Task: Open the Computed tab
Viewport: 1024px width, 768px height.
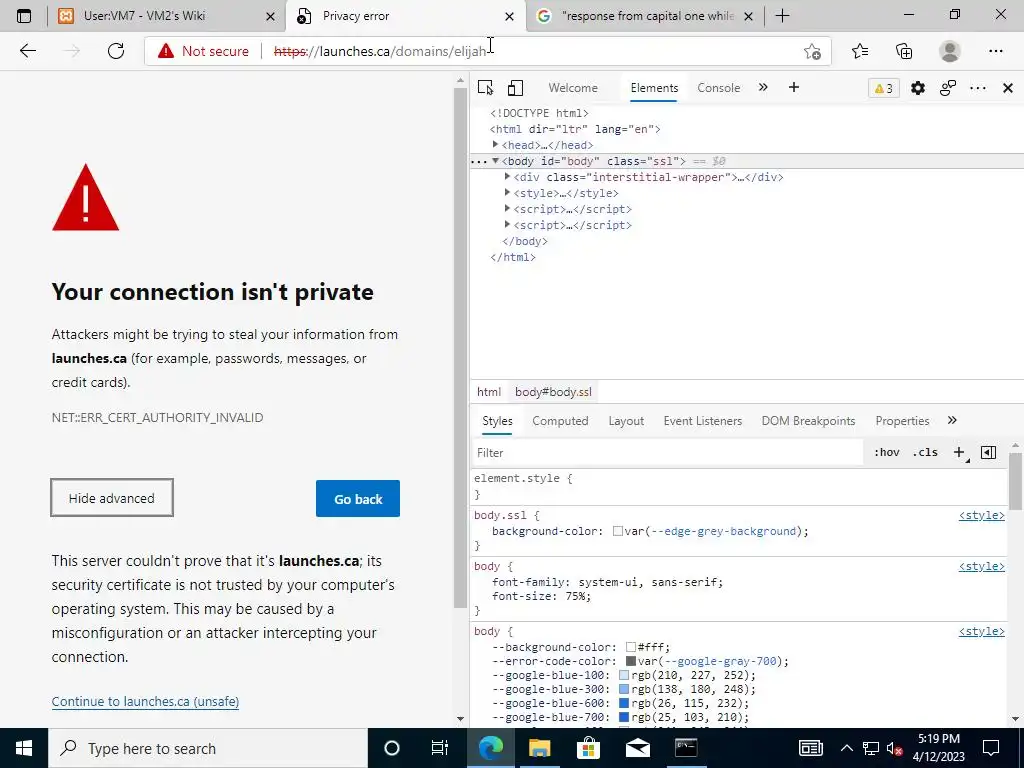Action: pyautogui.click(x=560, y=421)
